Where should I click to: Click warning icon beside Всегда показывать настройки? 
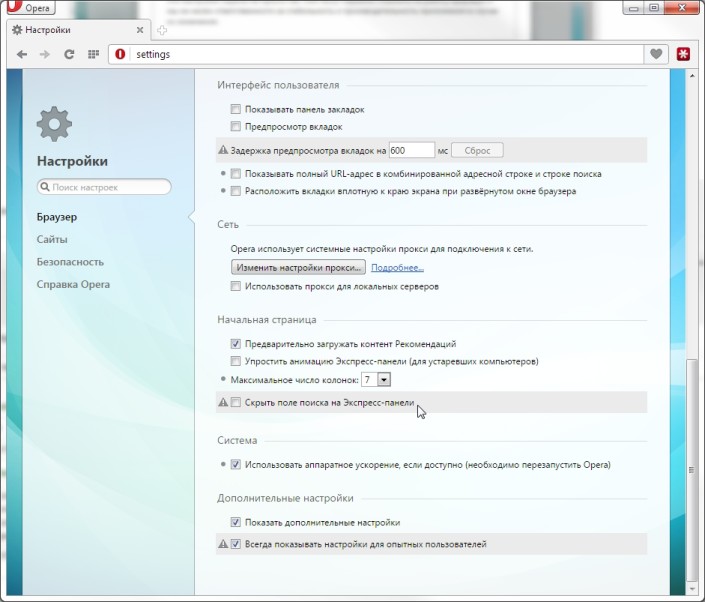223,544
